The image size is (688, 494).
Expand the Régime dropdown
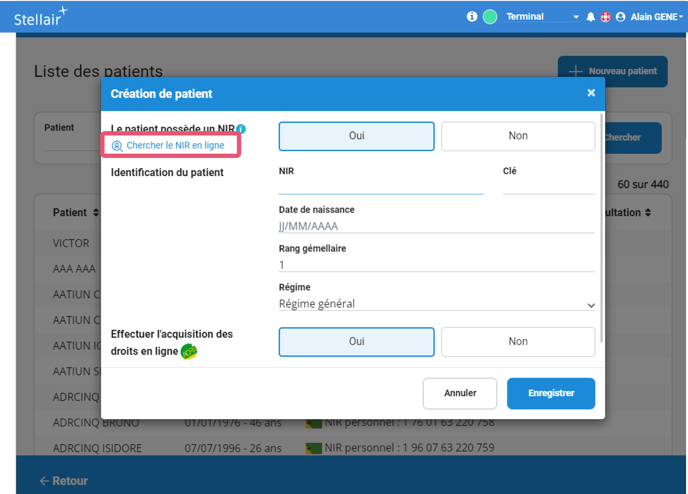(x=436, y=304)
